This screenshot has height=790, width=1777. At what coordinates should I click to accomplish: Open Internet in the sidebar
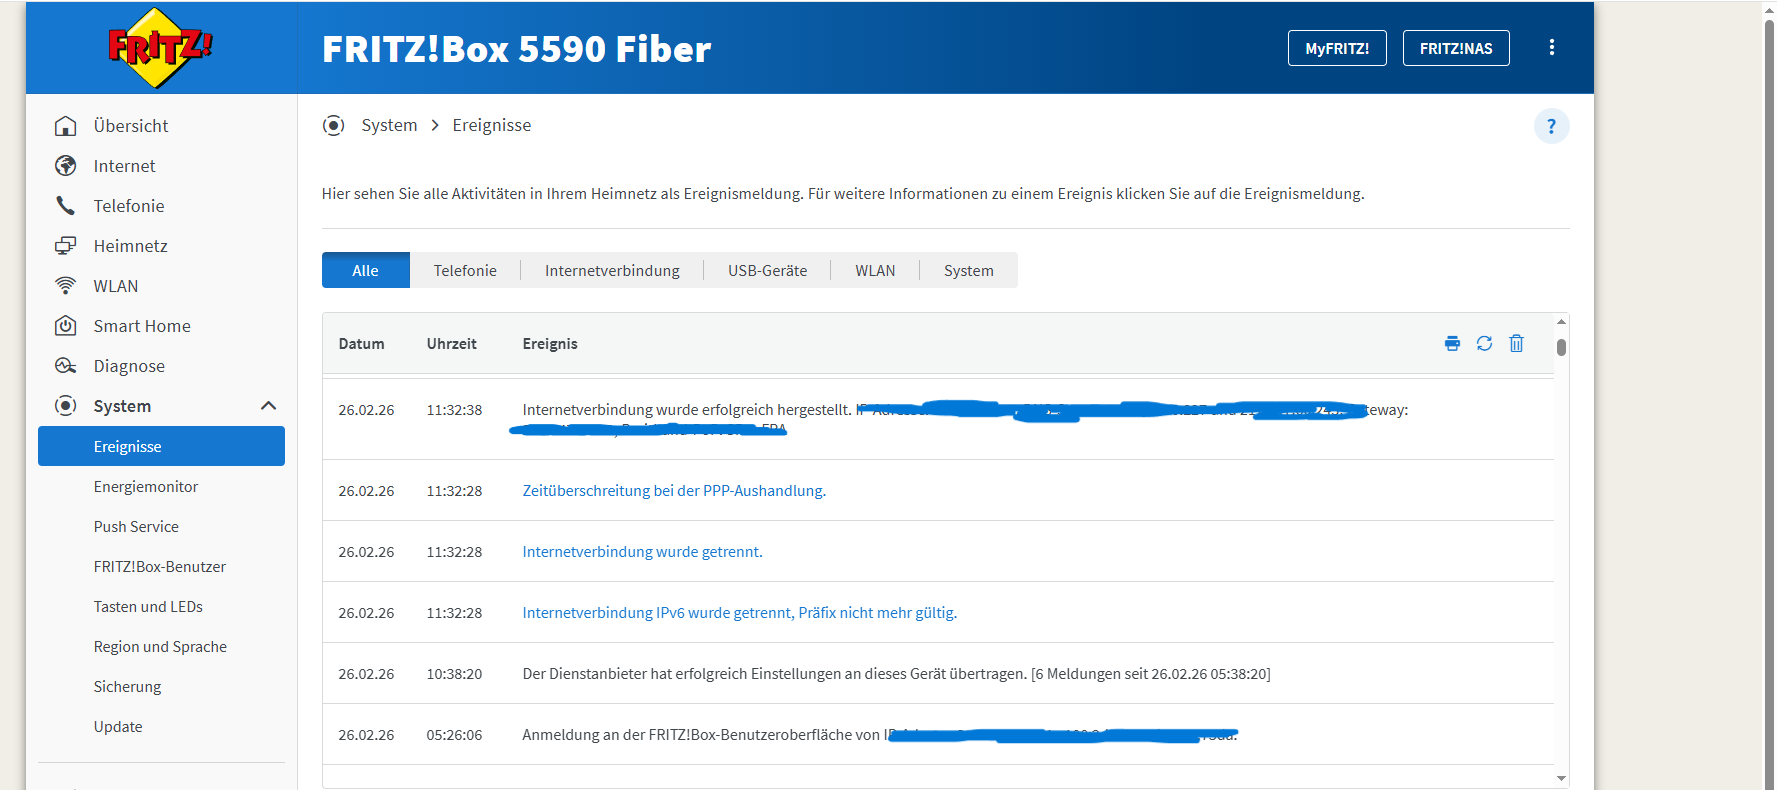click(125, 166)
